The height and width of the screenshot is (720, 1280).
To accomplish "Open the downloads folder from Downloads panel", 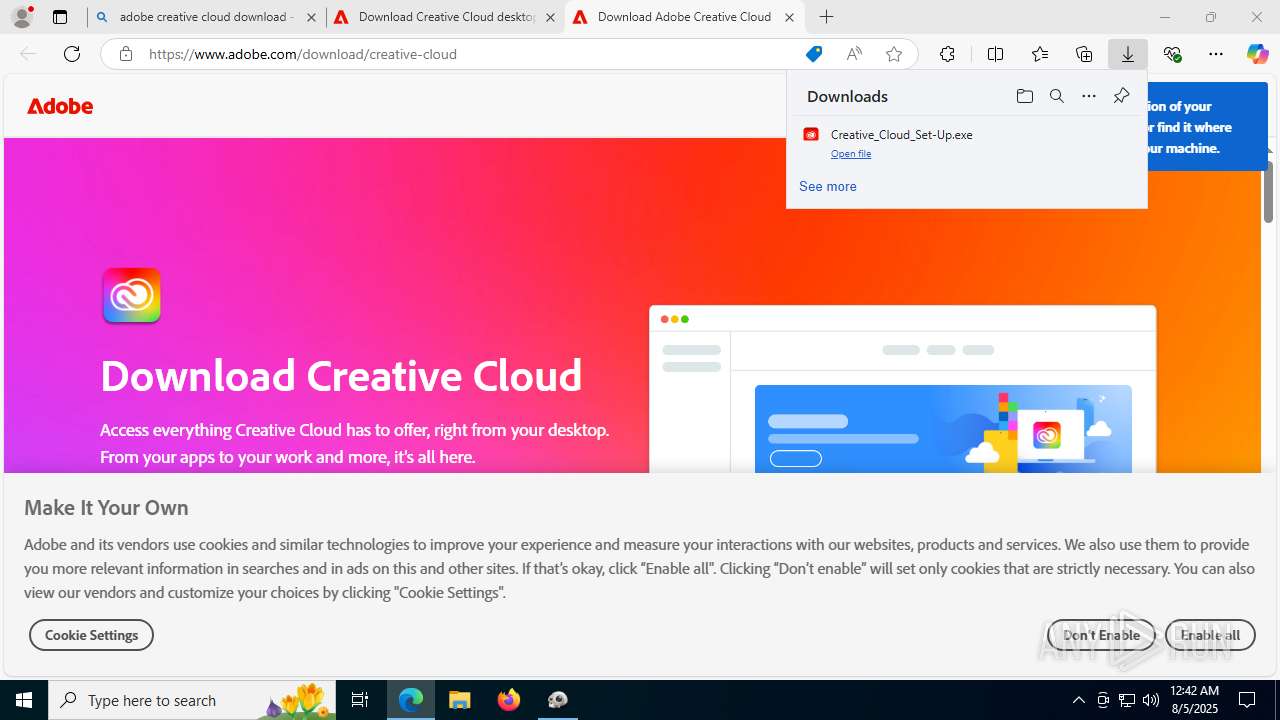I will pos(1024,96).
